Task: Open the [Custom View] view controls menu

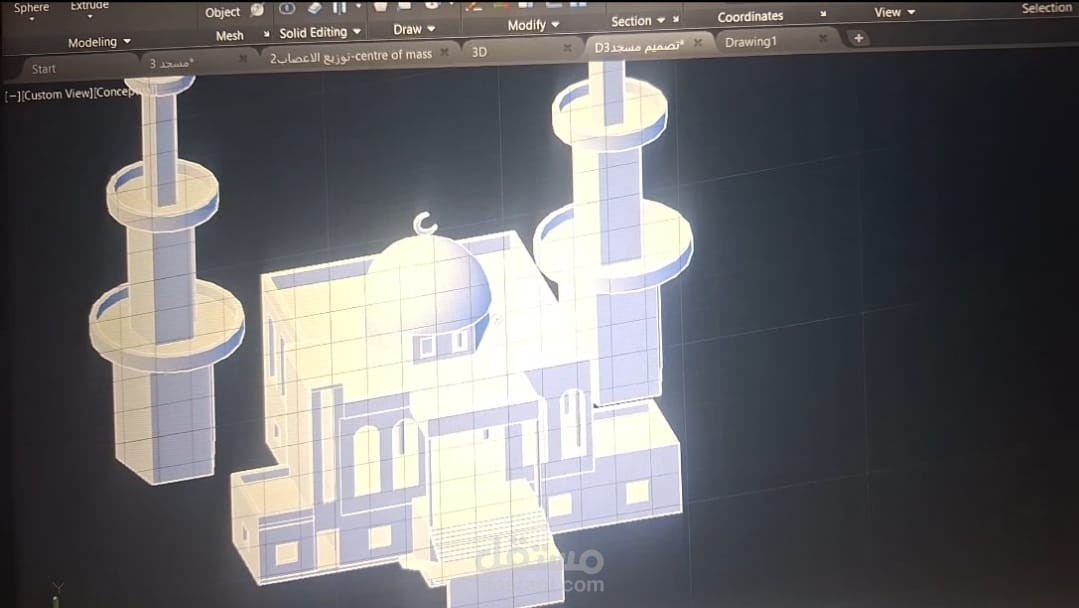Action: coord(57,94)
